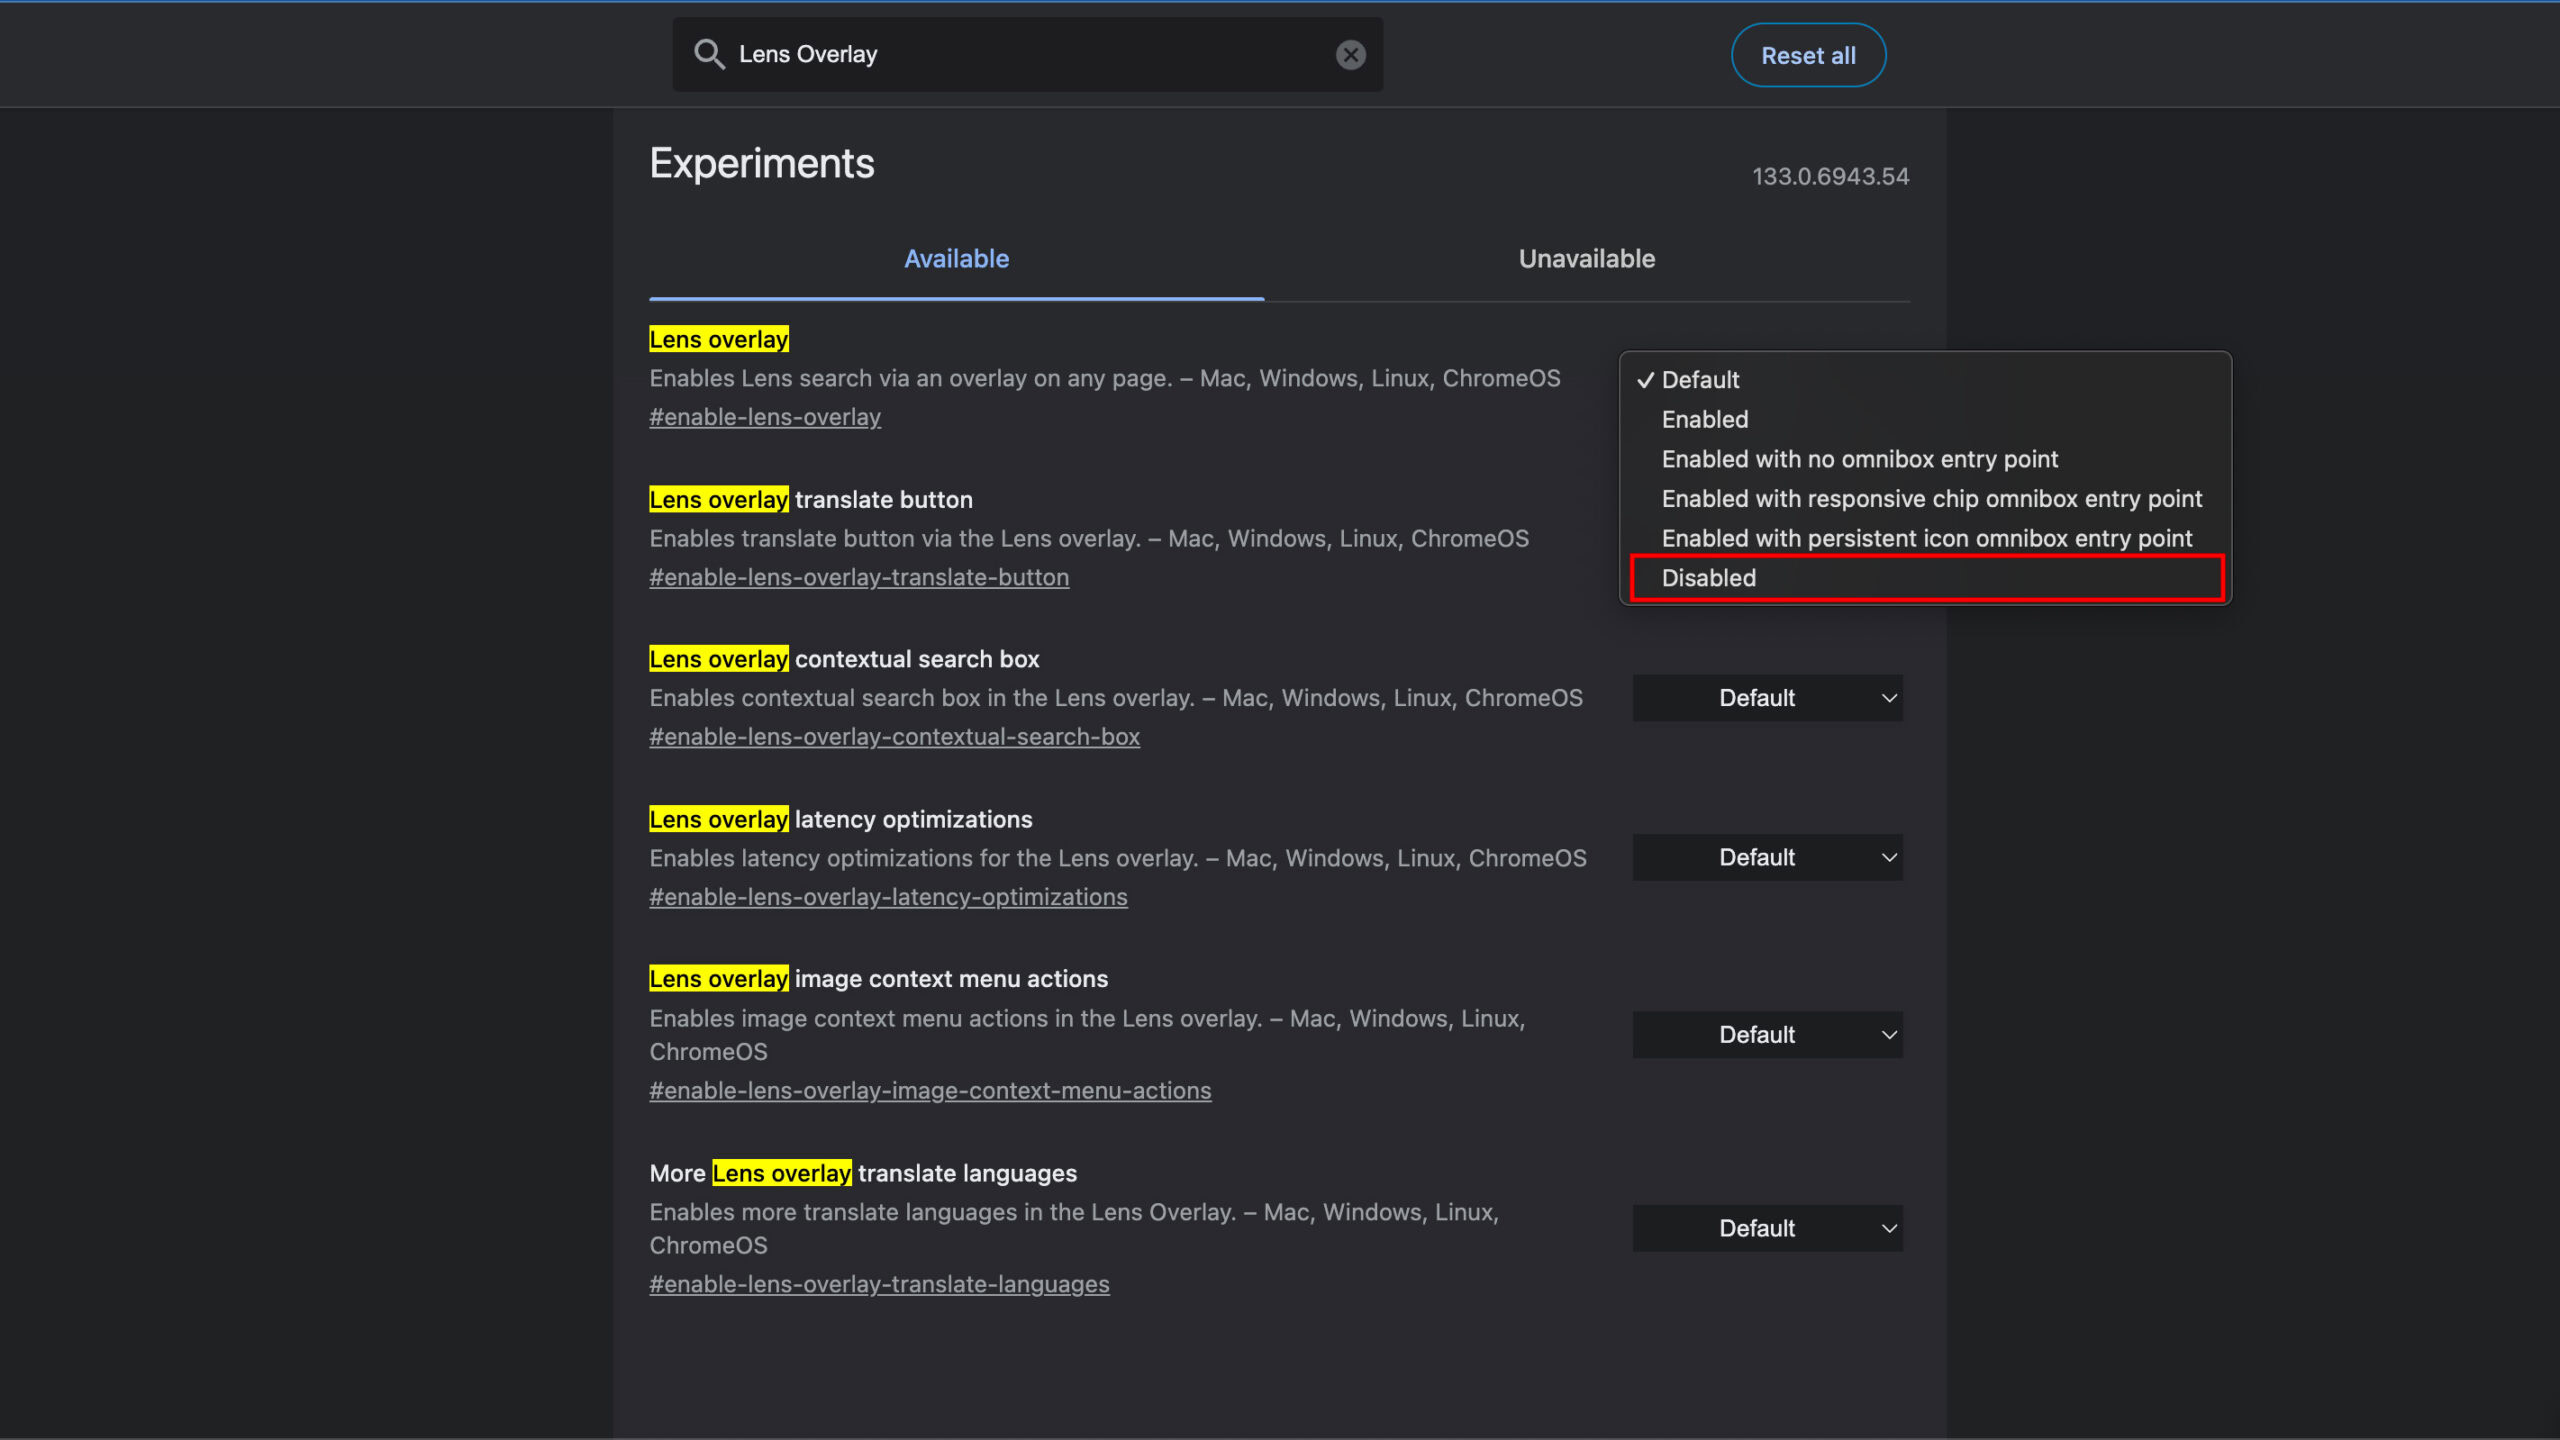Image resolution: width=2560 pixels, height=1440 pixels.
Task: Expand image context menu actions dropdown
Action: (x=1767, y=1035)
